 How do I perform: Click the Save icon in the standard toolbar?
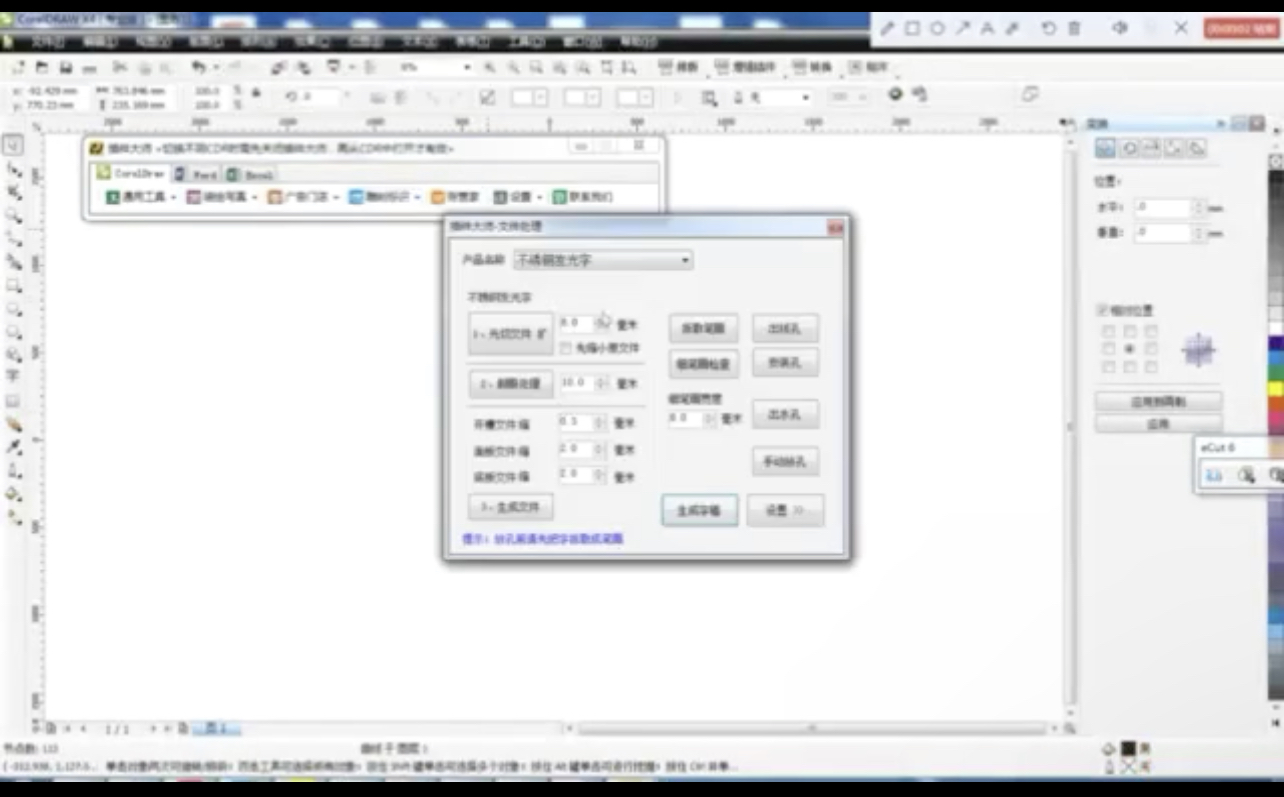point(65,67)
